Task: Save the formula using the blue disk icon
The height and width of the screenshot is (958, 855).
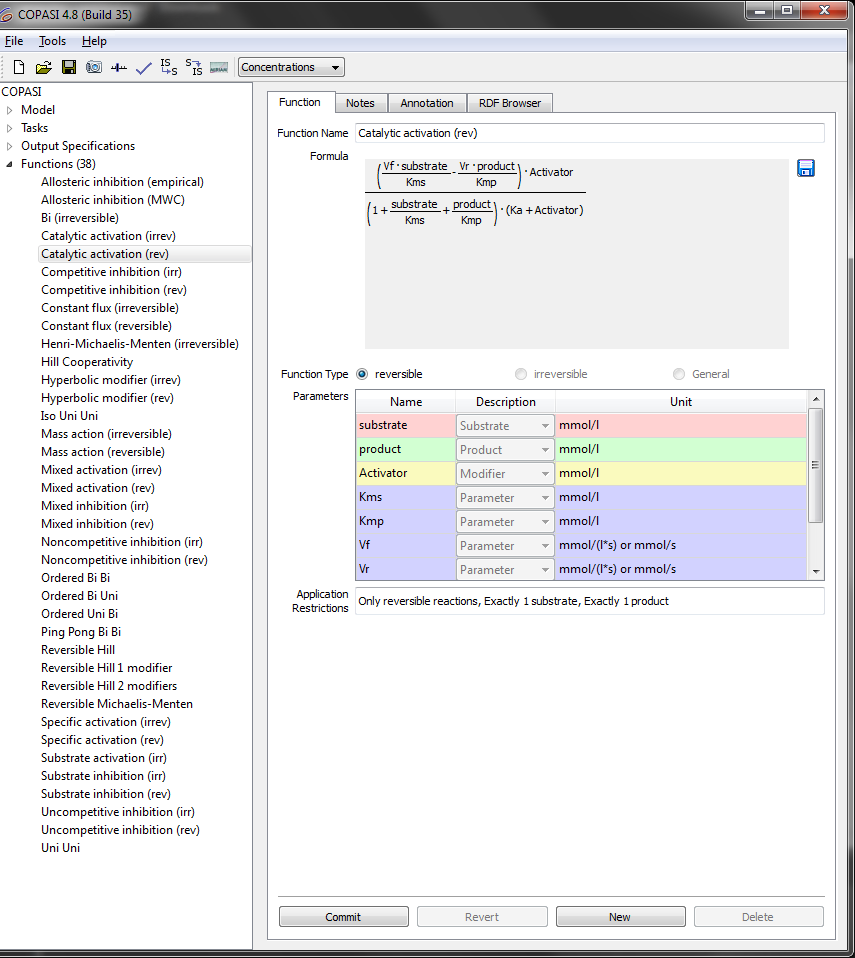Action: 805,168
